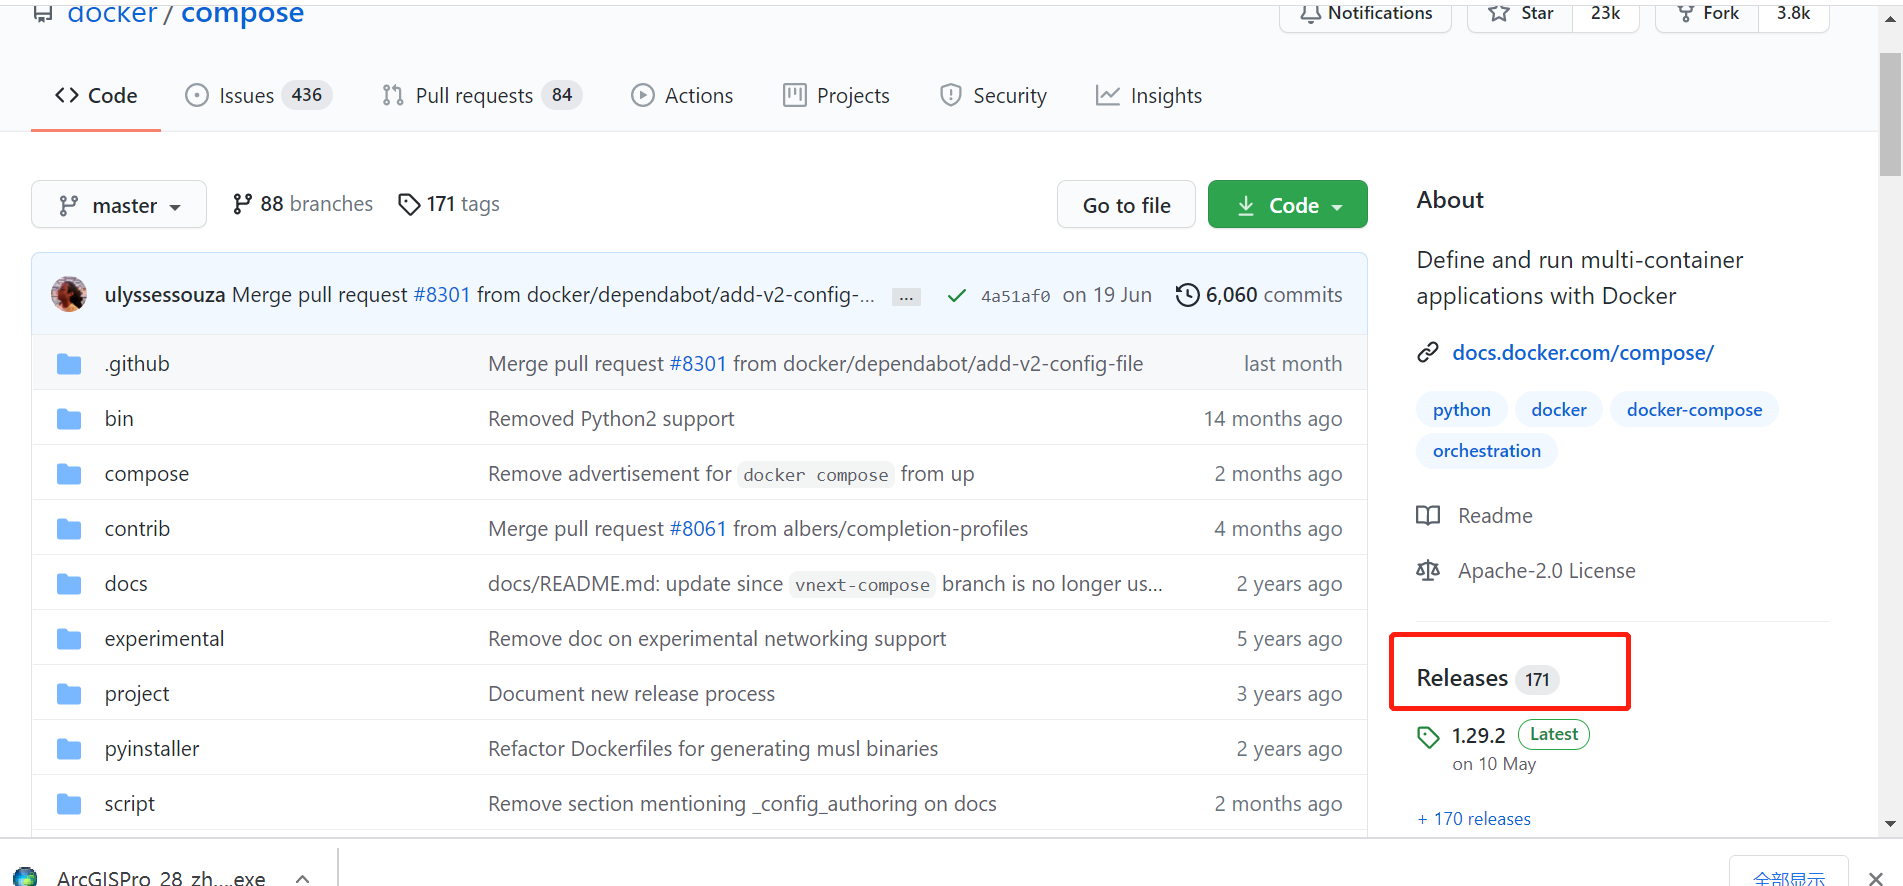Open the experimental folder

click(164, 639)
